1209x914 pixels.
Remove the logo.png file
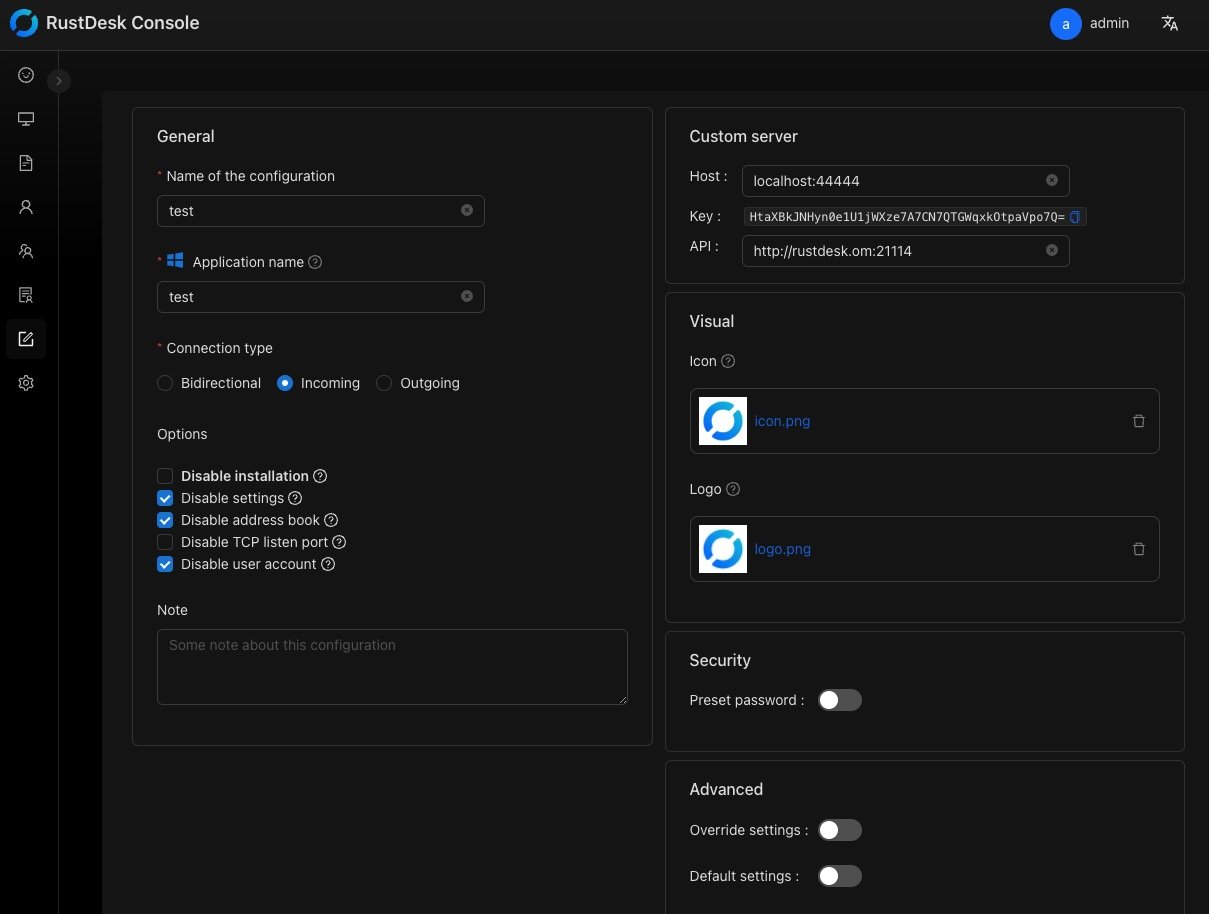tap(1138, 549)
